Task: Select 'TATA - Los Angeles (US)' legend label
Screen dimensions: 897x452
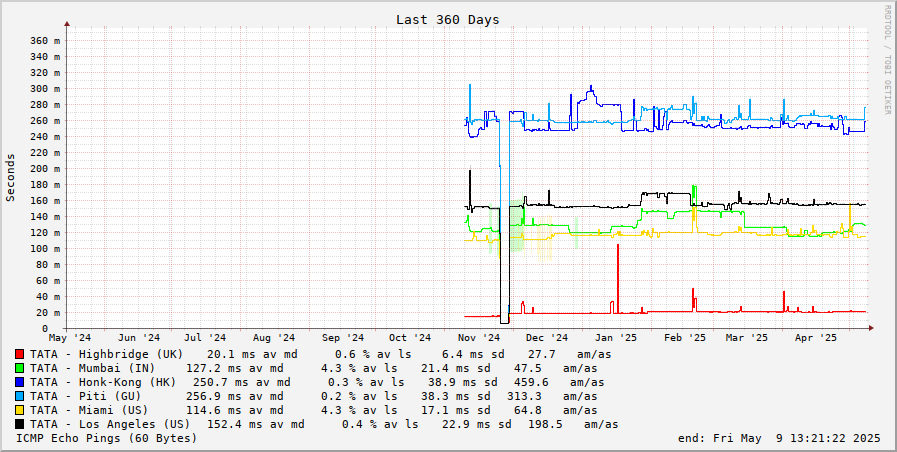Action: coord(110,424)
